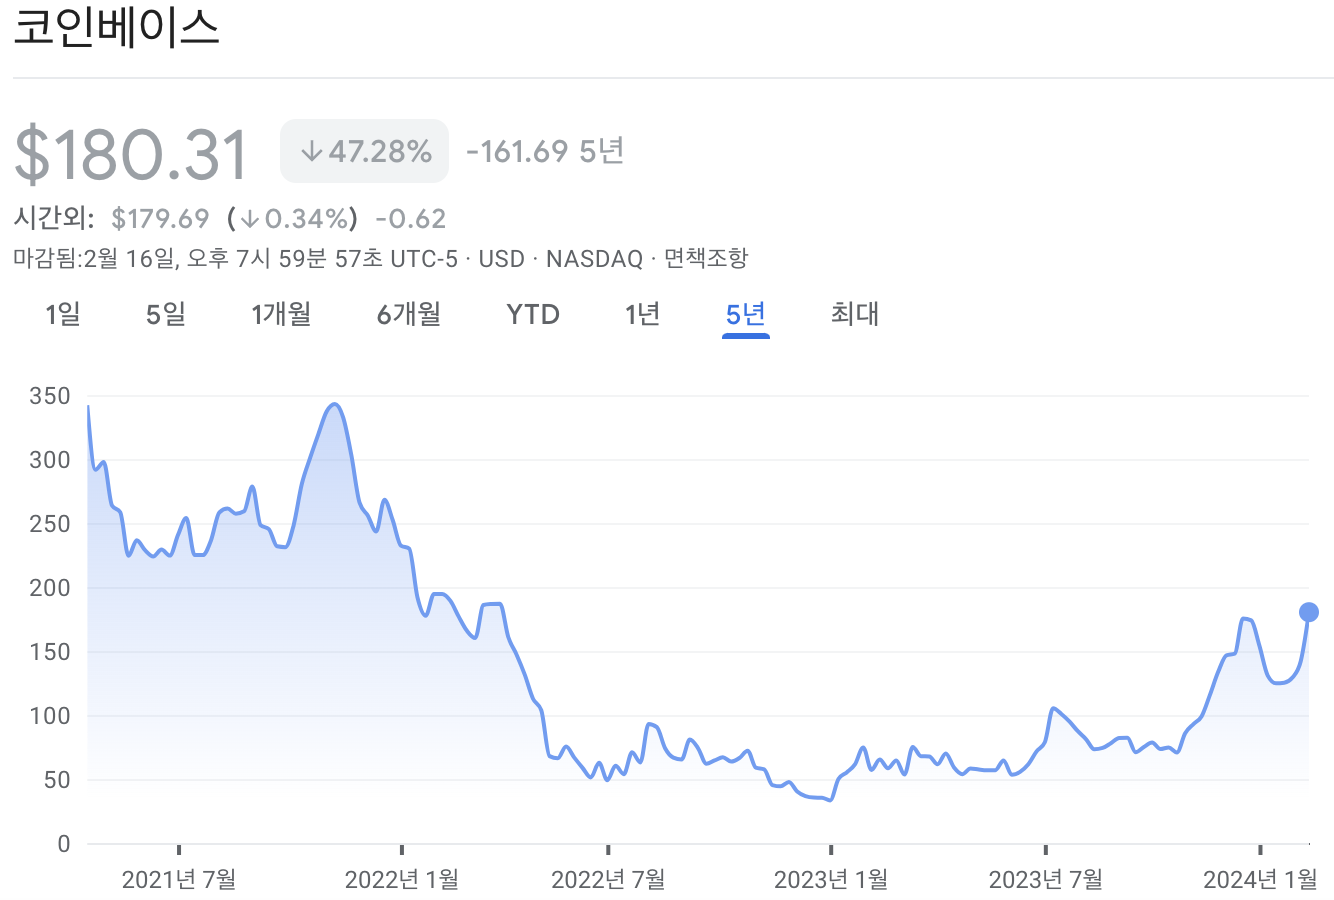Switch chart to 6개월 range

[409, 315]
